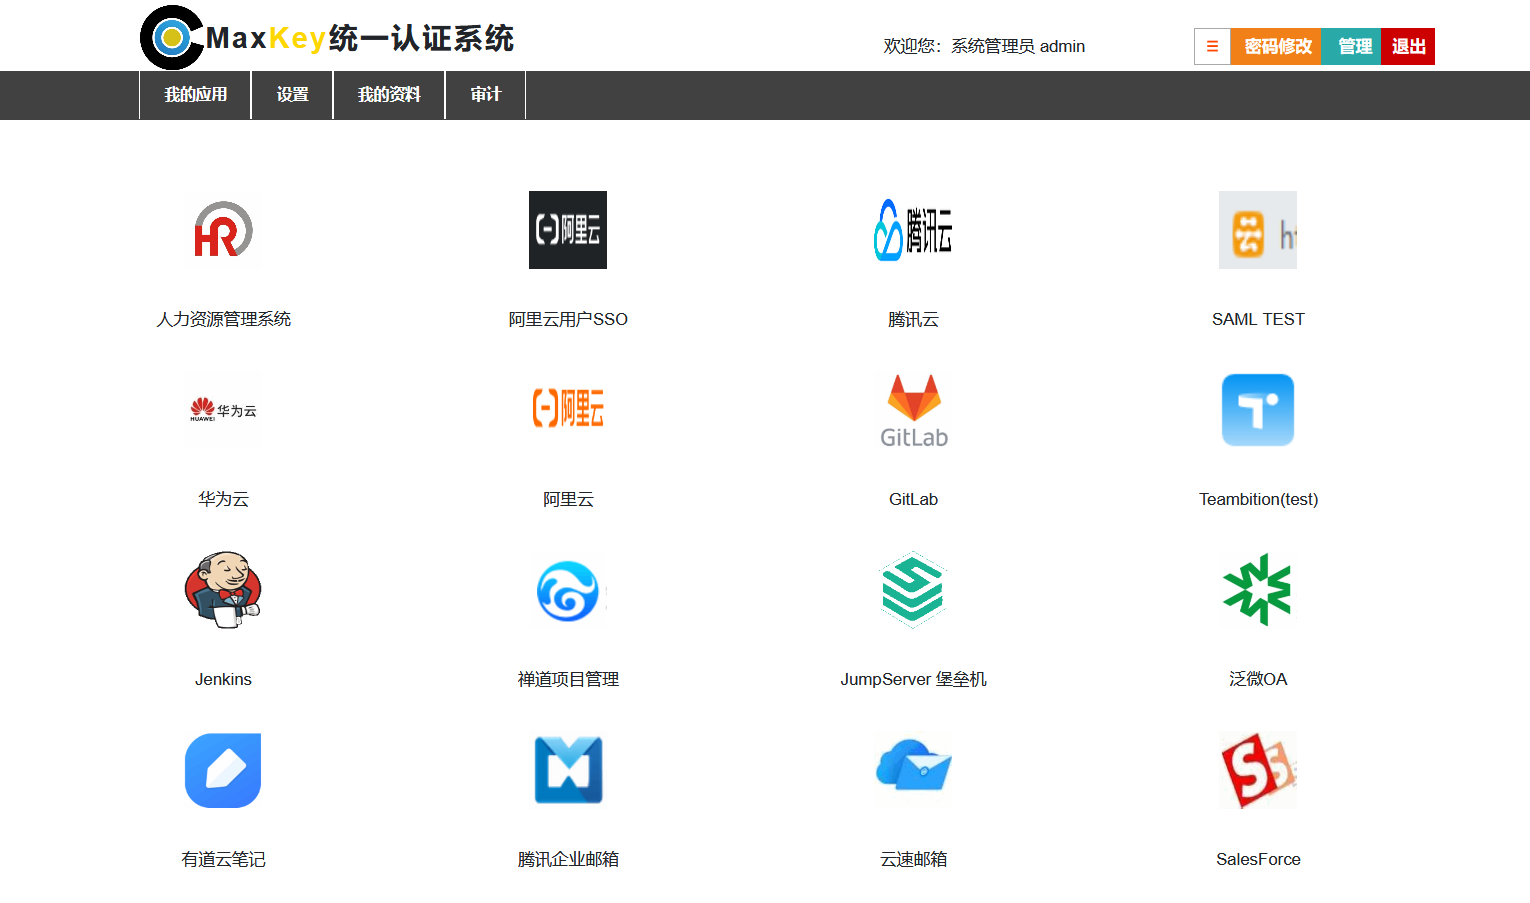Open the 泛微OA green icon

(1257, 590)
